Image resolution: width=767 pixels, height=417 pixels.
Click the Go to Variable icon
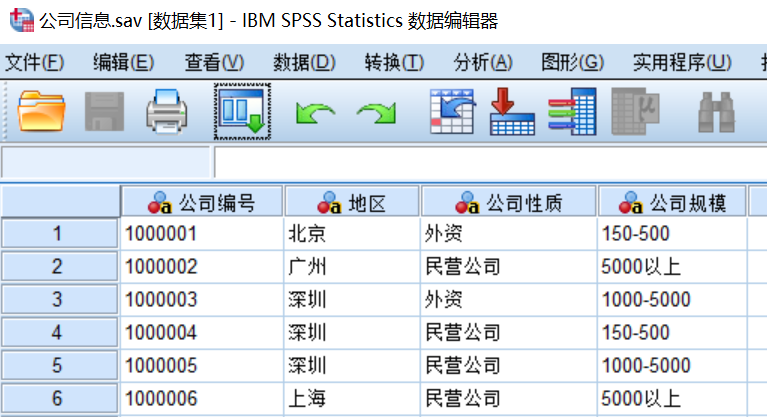click(x=512, y=112)
